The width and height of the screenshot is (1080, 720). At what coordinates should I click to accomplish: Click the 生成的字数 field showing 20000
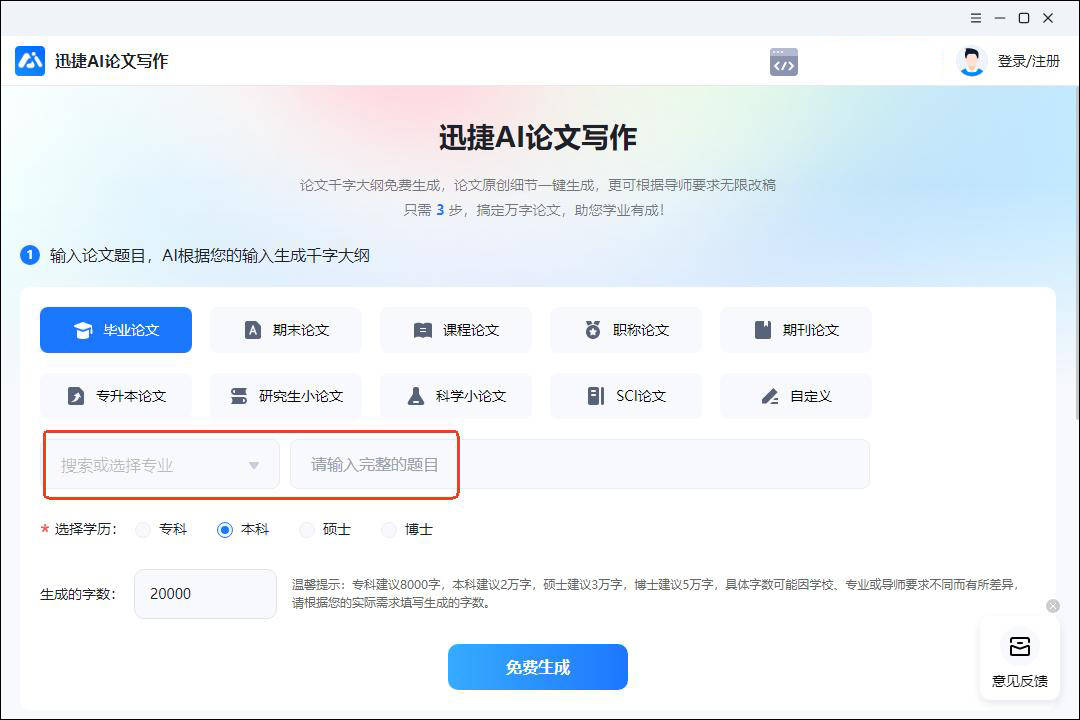click(205, 594)
